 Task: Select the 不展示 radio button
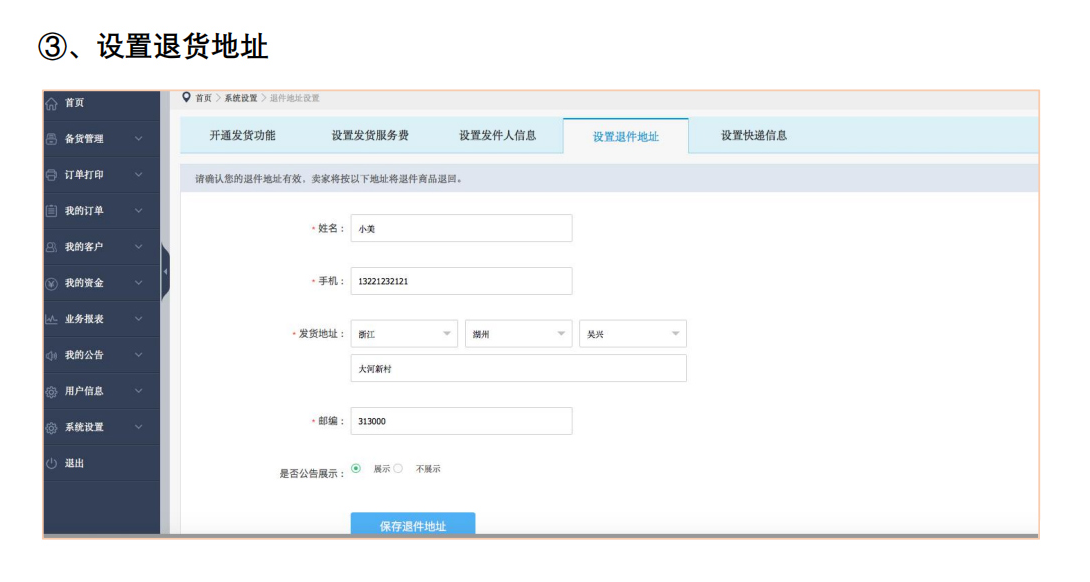coord(398,469)
